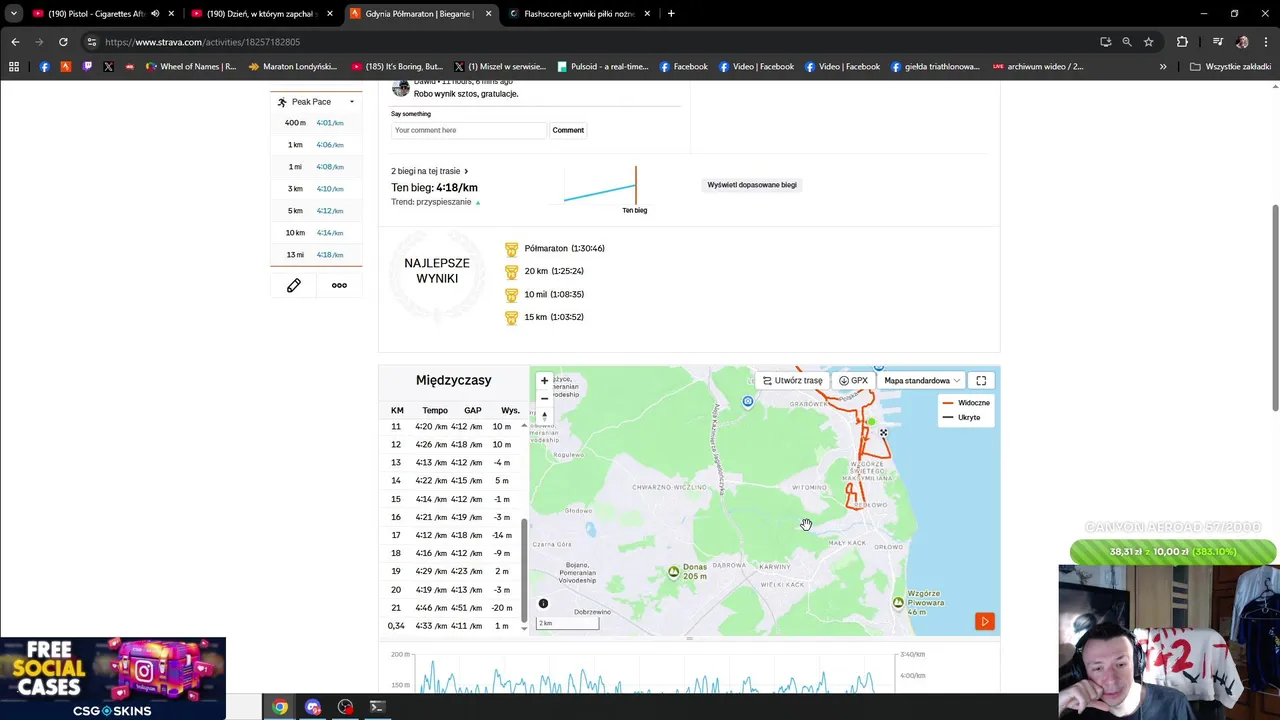Image resolution: width=1280 pixels, height=720 pixels.
Task: Open a new browser tab
Action: [671, 14]
